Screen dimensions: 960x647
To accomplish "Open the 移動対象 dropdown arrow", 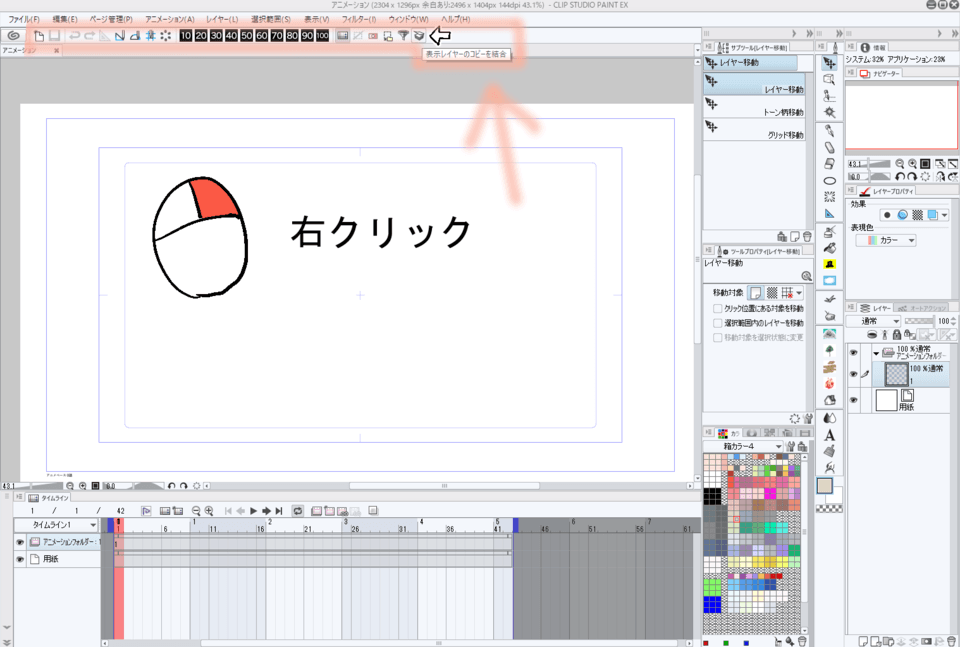I will click(x=799, y=293).
